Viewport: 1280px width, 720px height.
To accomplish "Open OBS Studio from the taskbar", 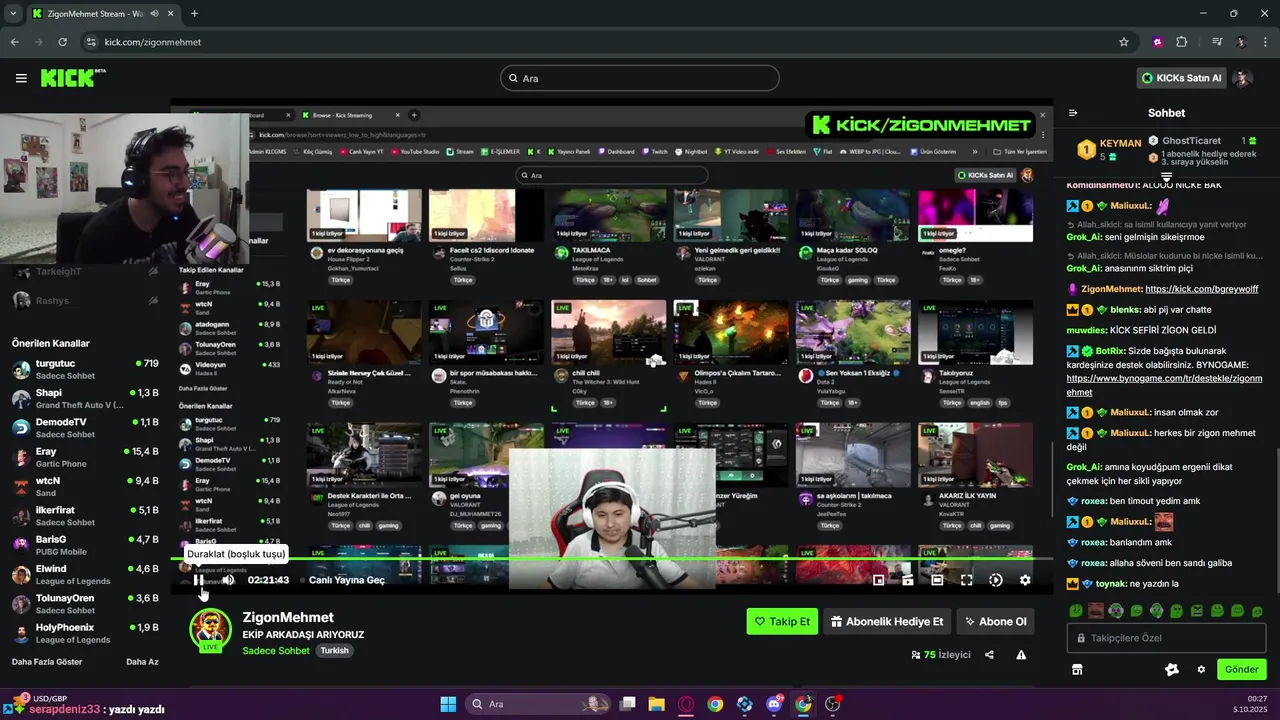I will pyautogui.click(x=833, y=704).
